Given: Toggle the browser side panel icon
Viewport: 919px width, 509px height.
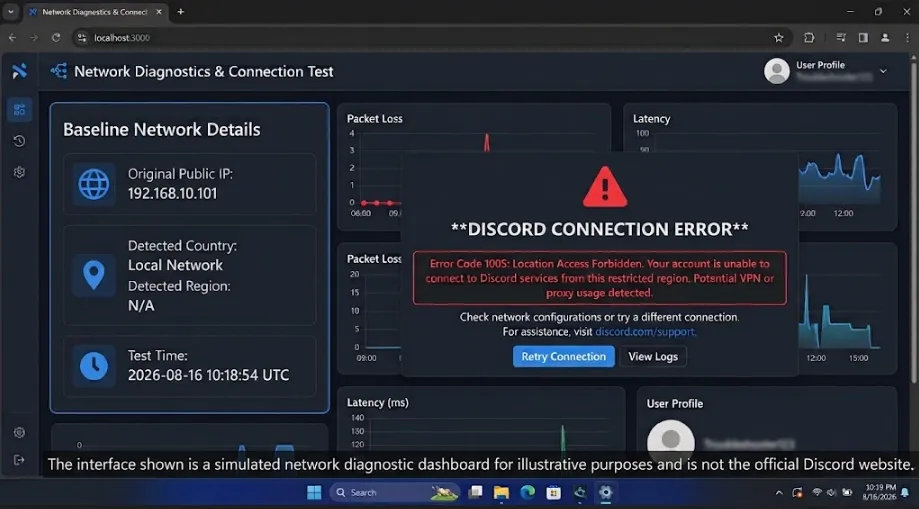Looking at the screenshot, I should 863,38.
